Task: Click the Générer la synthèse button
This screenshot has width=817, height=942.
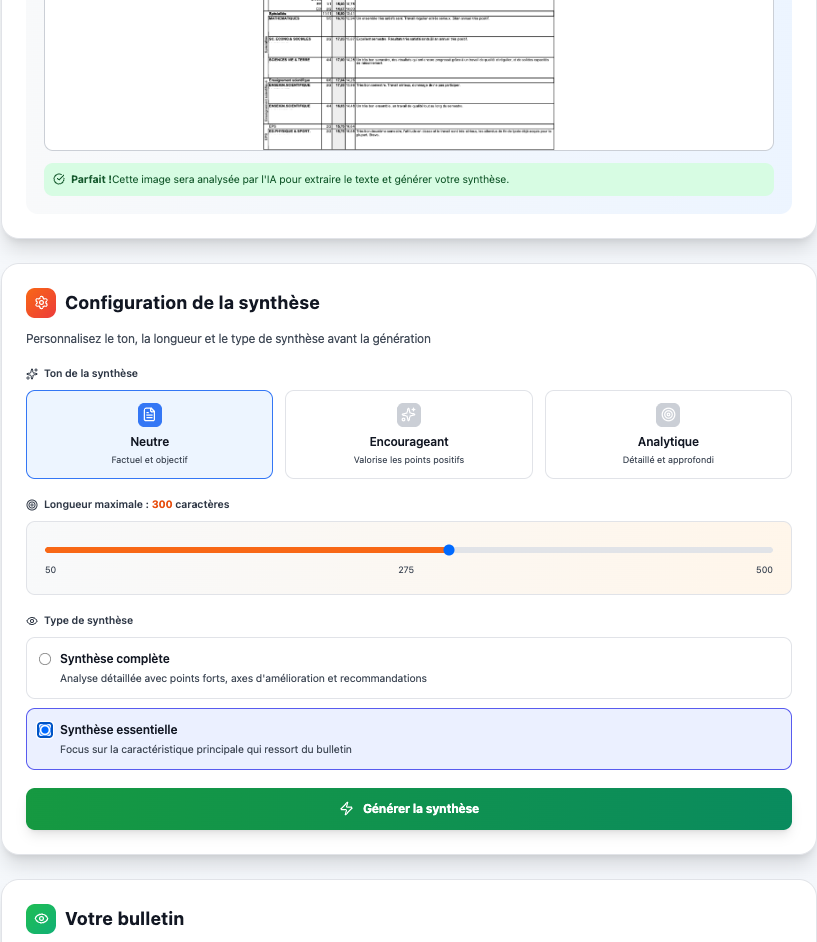Action: point(408,808)
